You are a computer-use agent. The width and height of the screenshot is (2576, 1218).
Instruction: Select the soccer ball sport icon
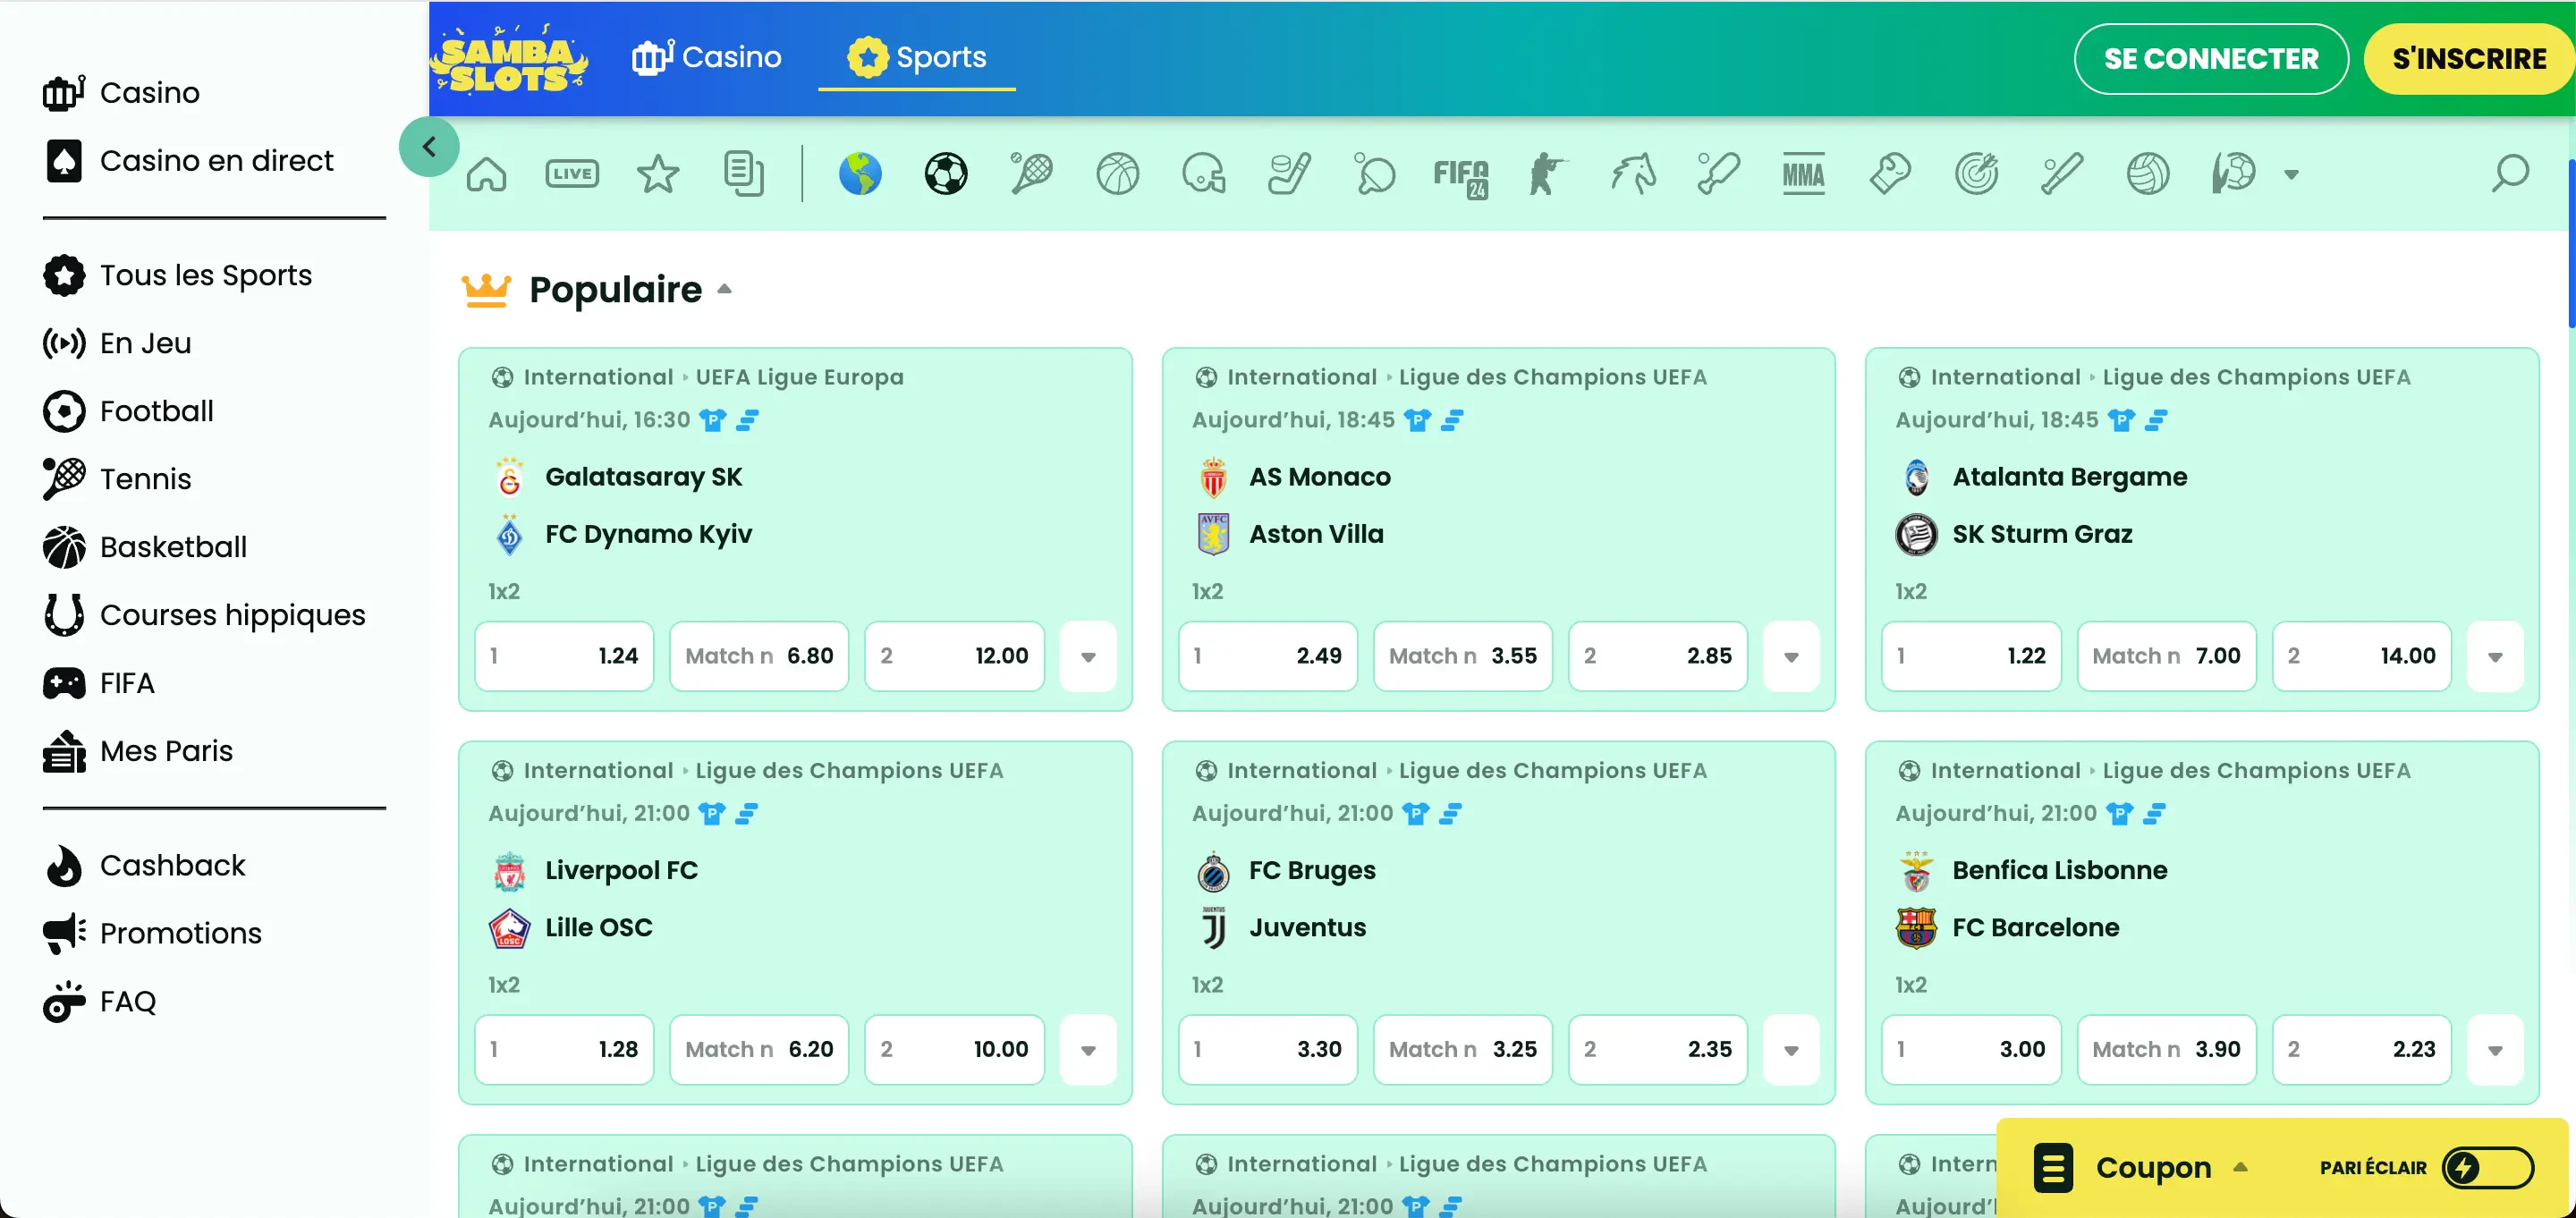[946, 174]
